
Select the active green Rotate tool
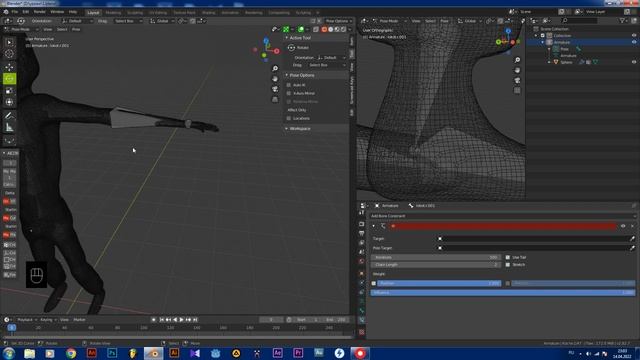click(9, 78)
